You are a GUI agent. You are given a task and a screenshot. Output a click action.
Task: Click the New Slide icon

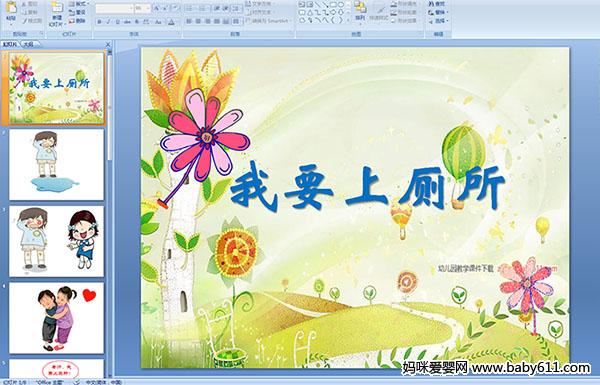click(57, 8)
